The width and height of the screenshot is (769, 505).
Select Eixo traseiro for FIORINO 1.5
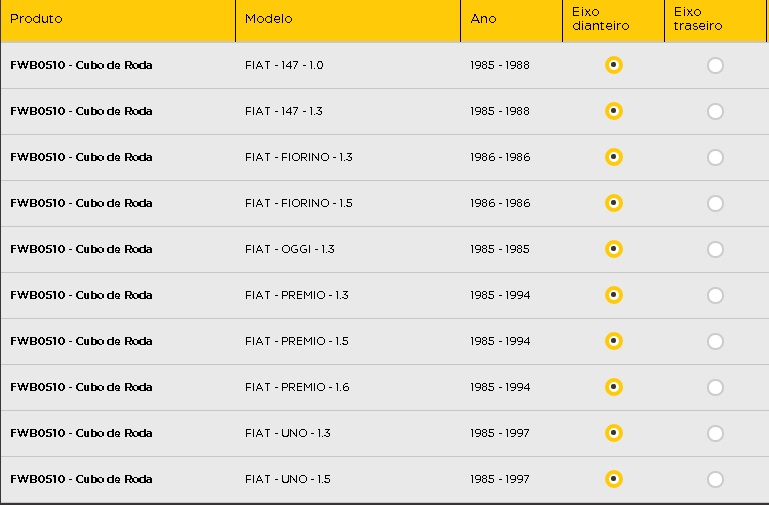click(715, 203)
